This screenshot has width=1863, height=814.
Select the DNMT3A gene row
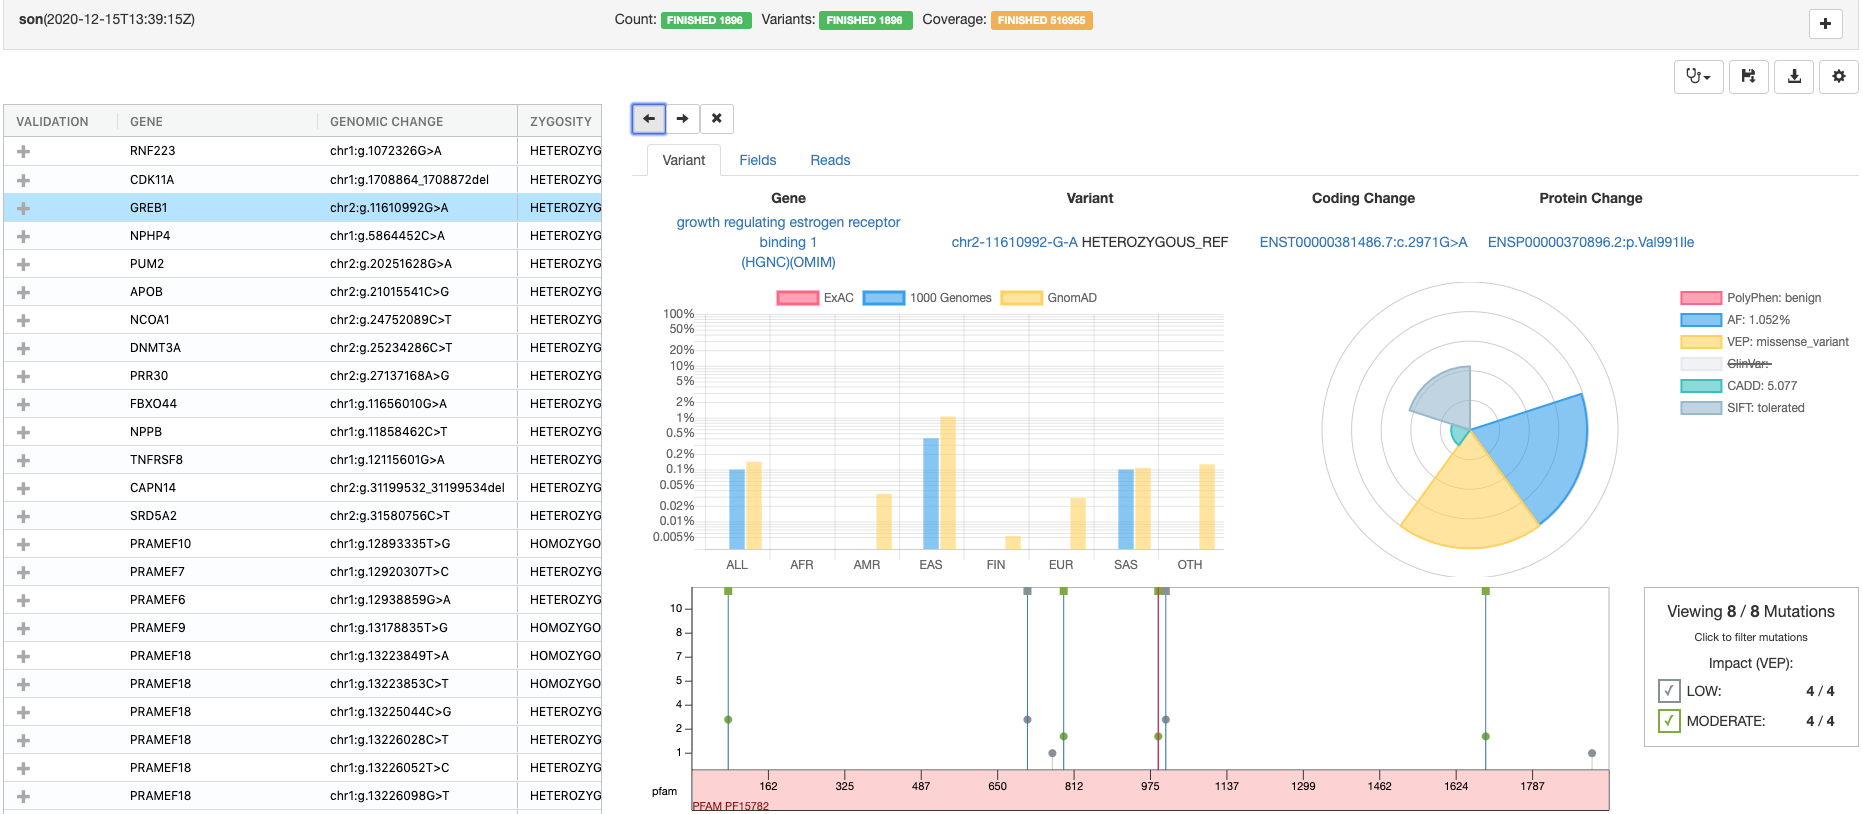[x=302, y=348]
